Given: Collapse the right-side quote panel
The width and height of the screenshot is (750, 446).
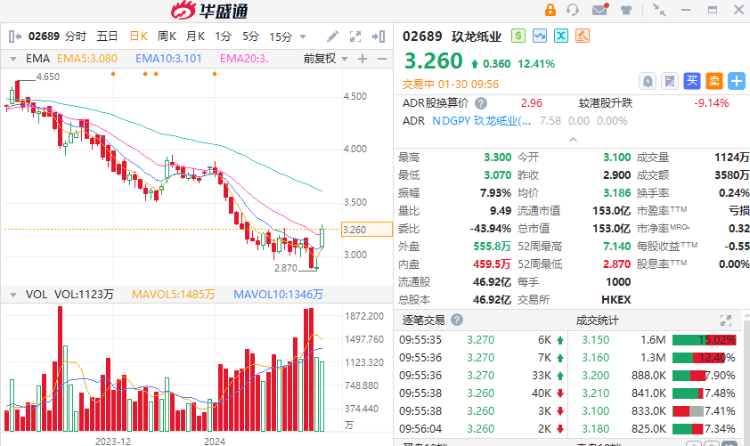Looking at the screenshot, I should 378,36.
